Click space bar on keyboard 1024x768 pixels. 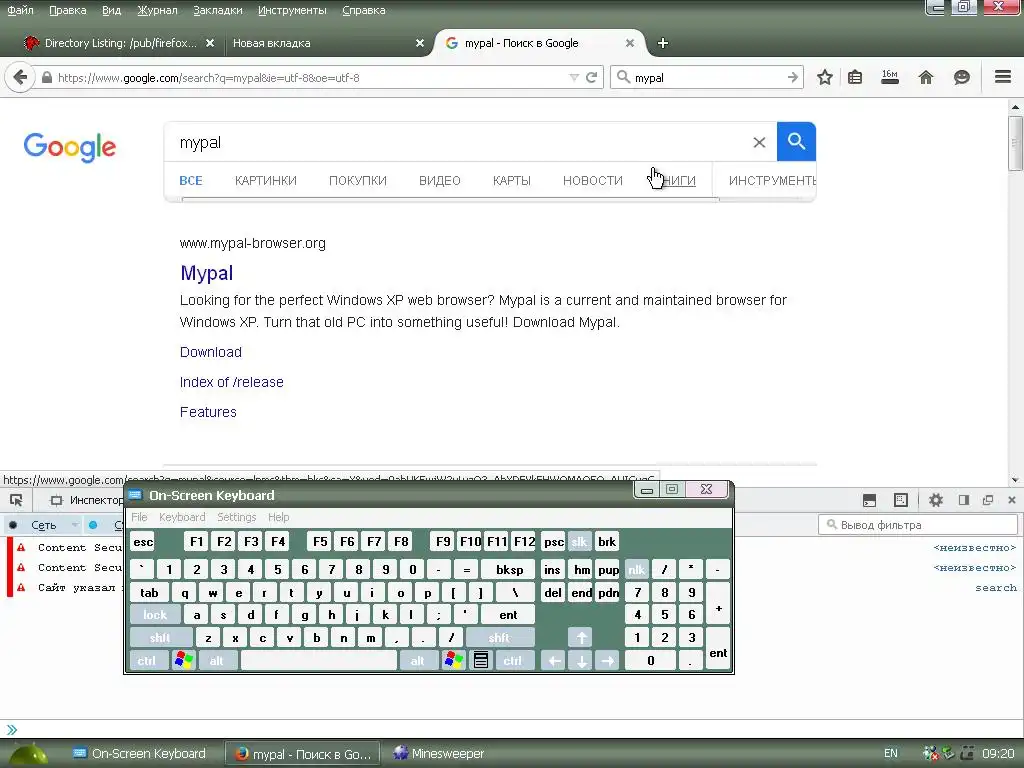pyautogui.click(x=319, y=660)
